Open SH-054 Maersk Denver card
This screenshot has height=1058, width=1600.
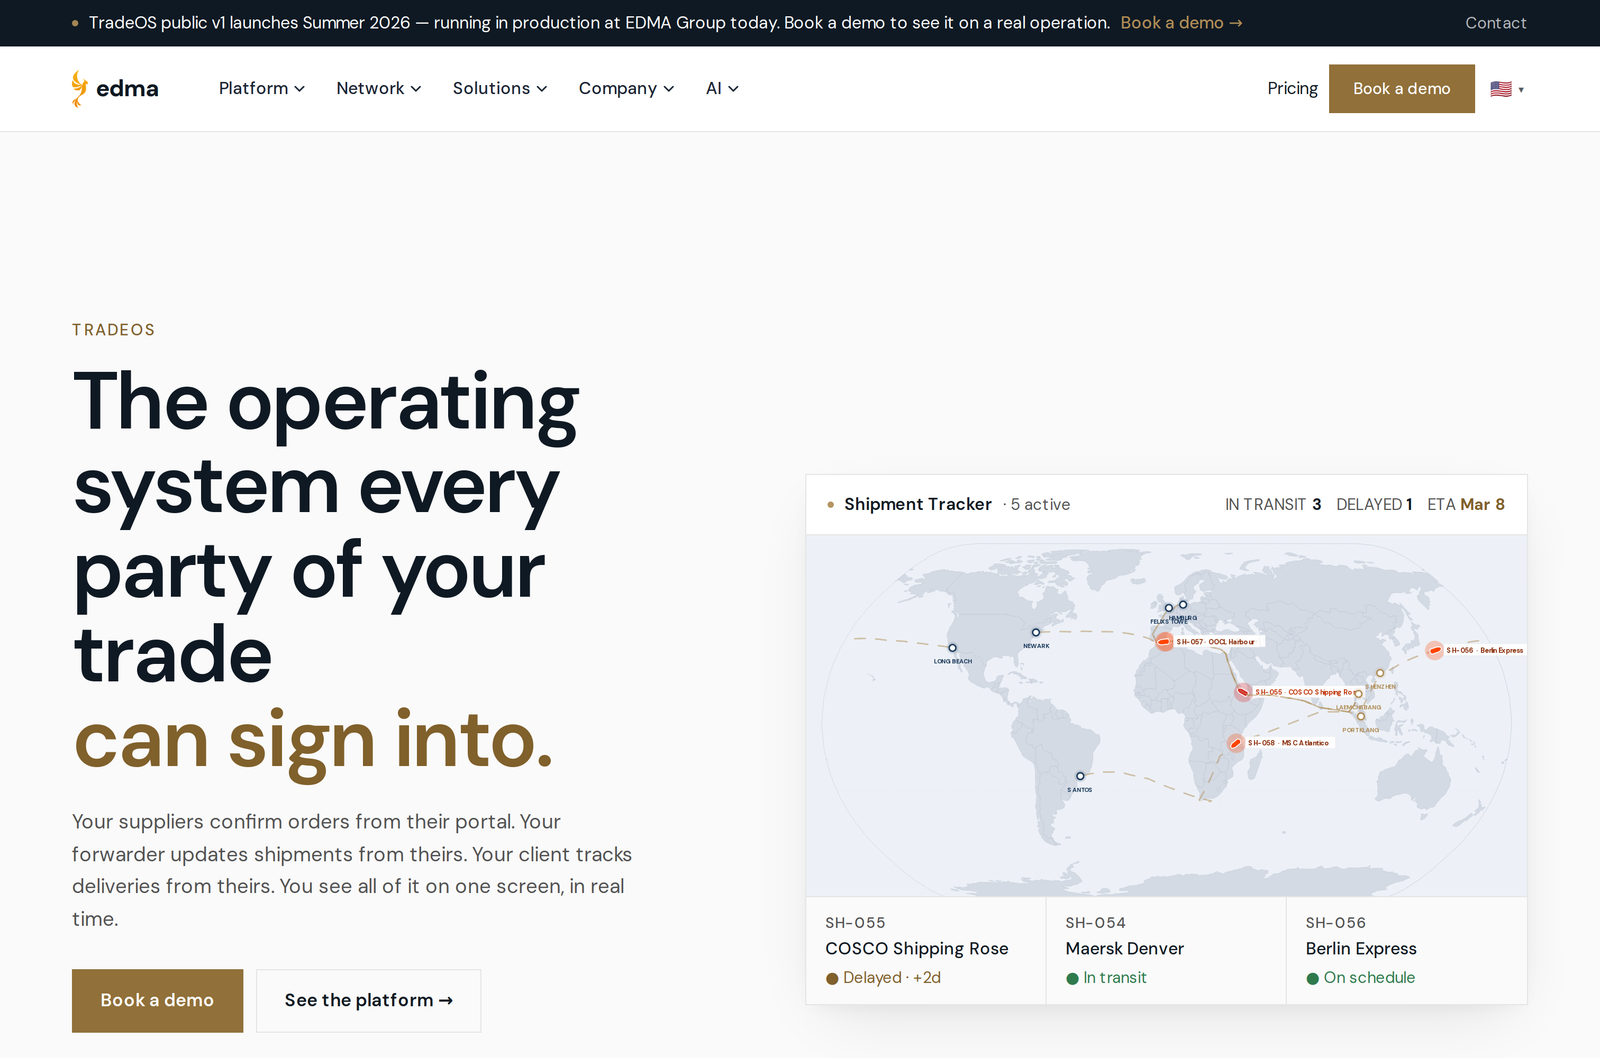[1166, 950]
